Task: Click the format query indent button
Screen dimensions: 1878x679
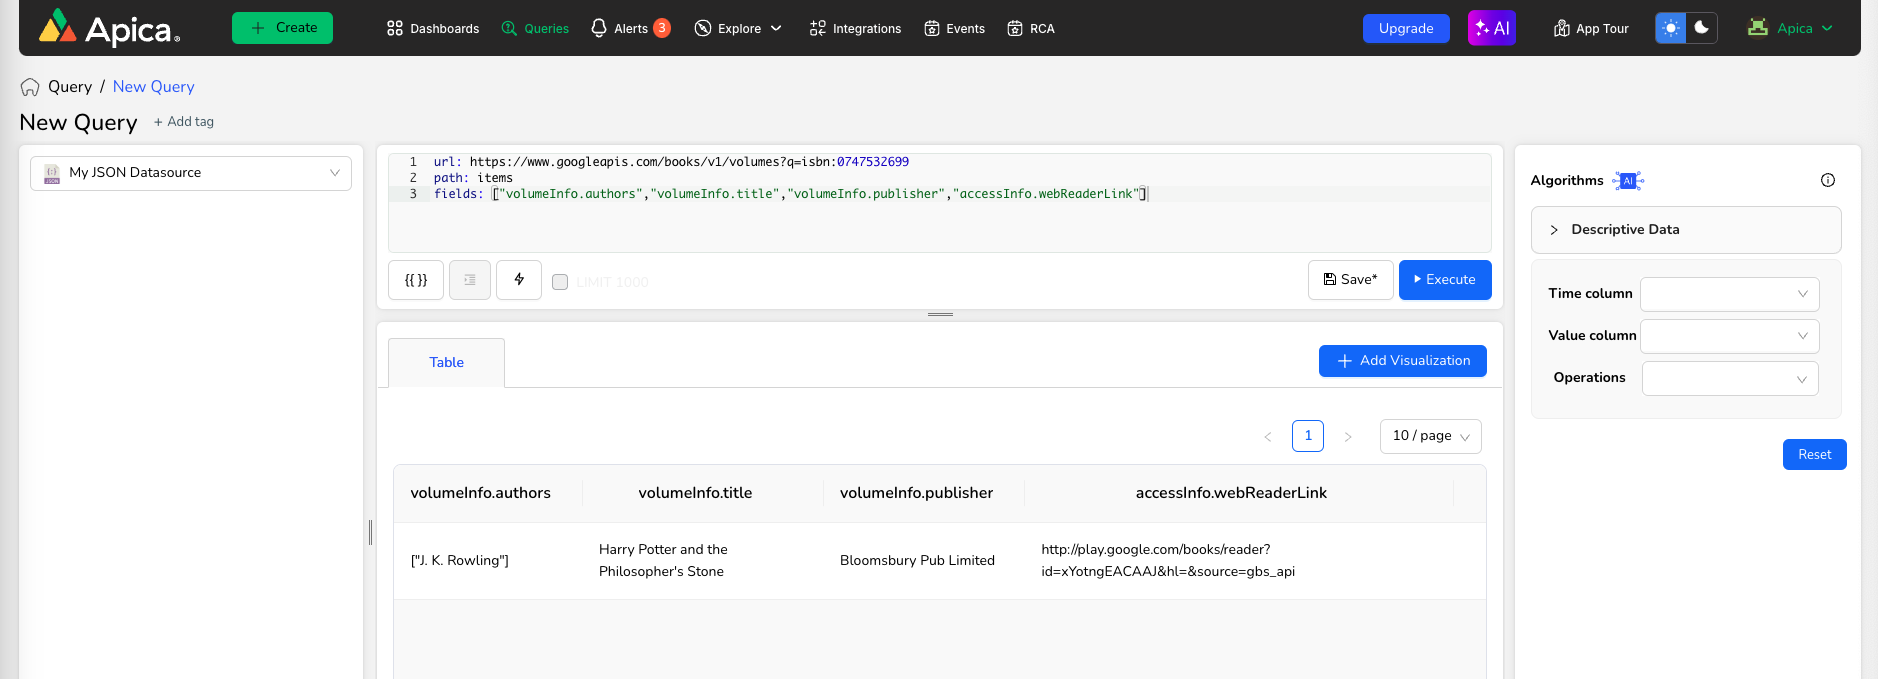Action: [470, 280]
